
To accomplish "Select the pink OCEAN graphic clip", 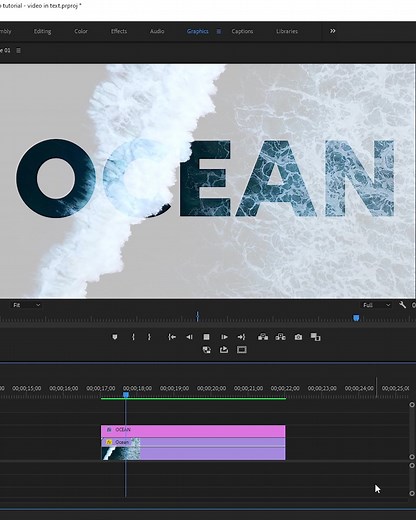I will tap(193, 430).
